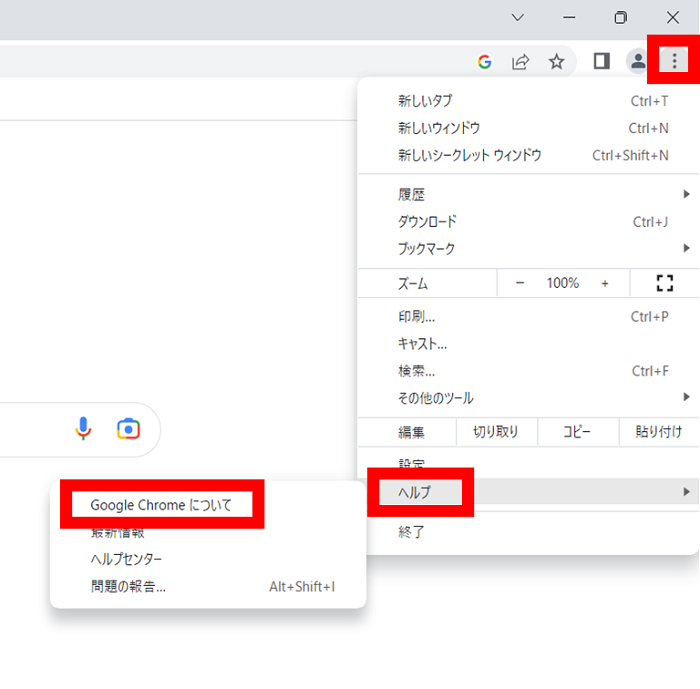Toggle the side panel icon
700x689 pixels.
click(x=601, y=61)
